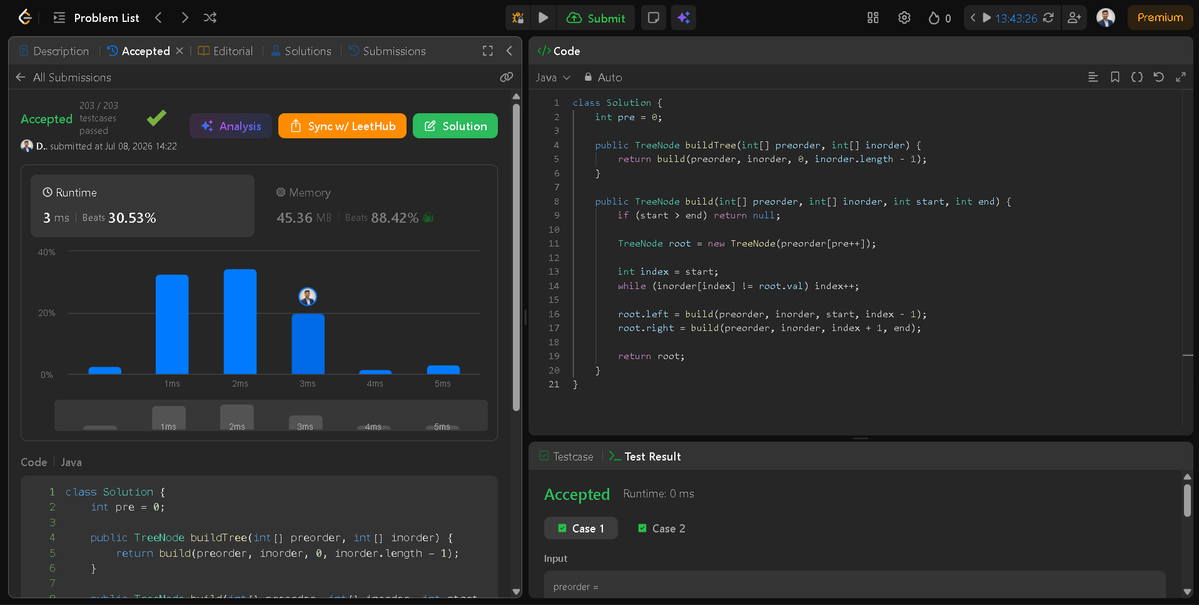Reset code with the undo arrow icon
Image resolution: width=1199 pixels, height=605 pixels.
(1158, 77)
